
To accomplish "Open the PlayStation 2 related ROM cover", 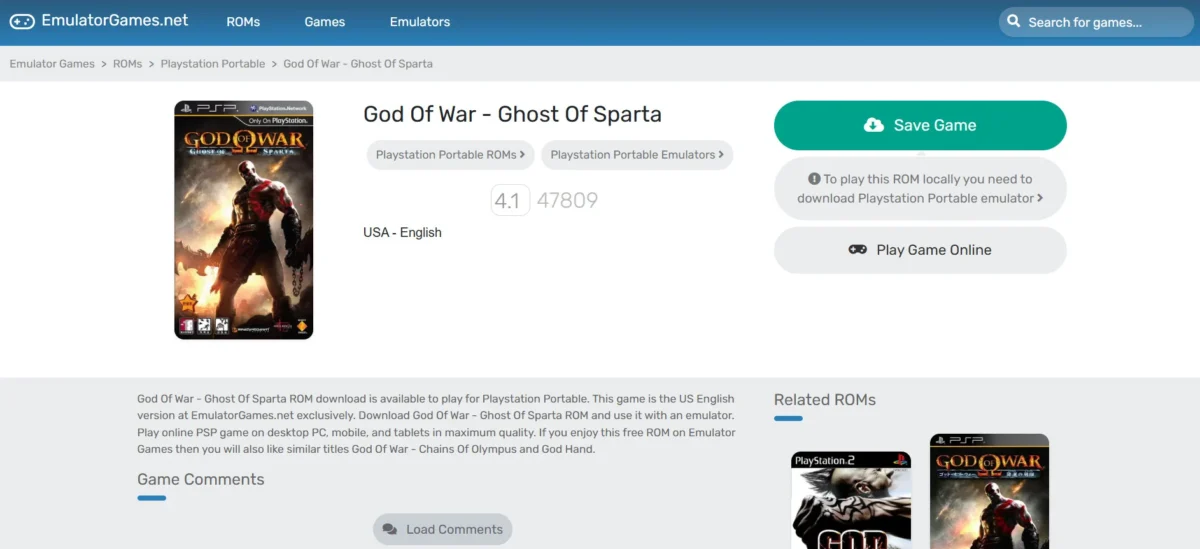I will click(x=851, y=500).
